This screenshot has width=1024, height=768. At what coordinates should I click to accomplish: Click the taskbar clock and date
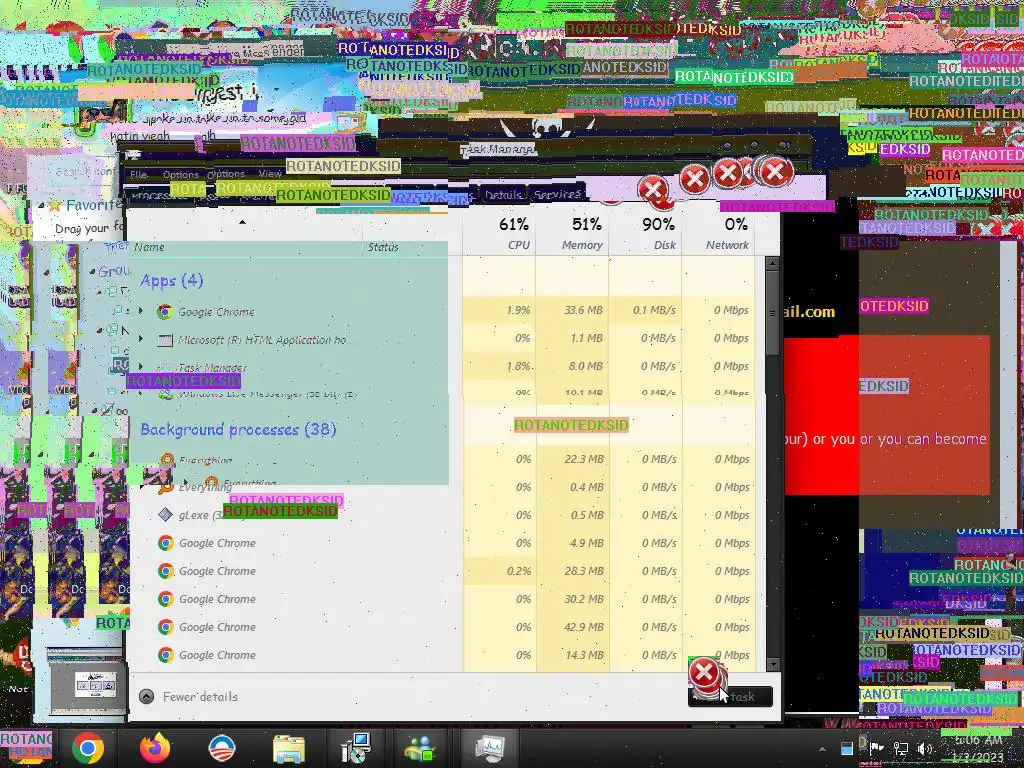coord(978,748)
